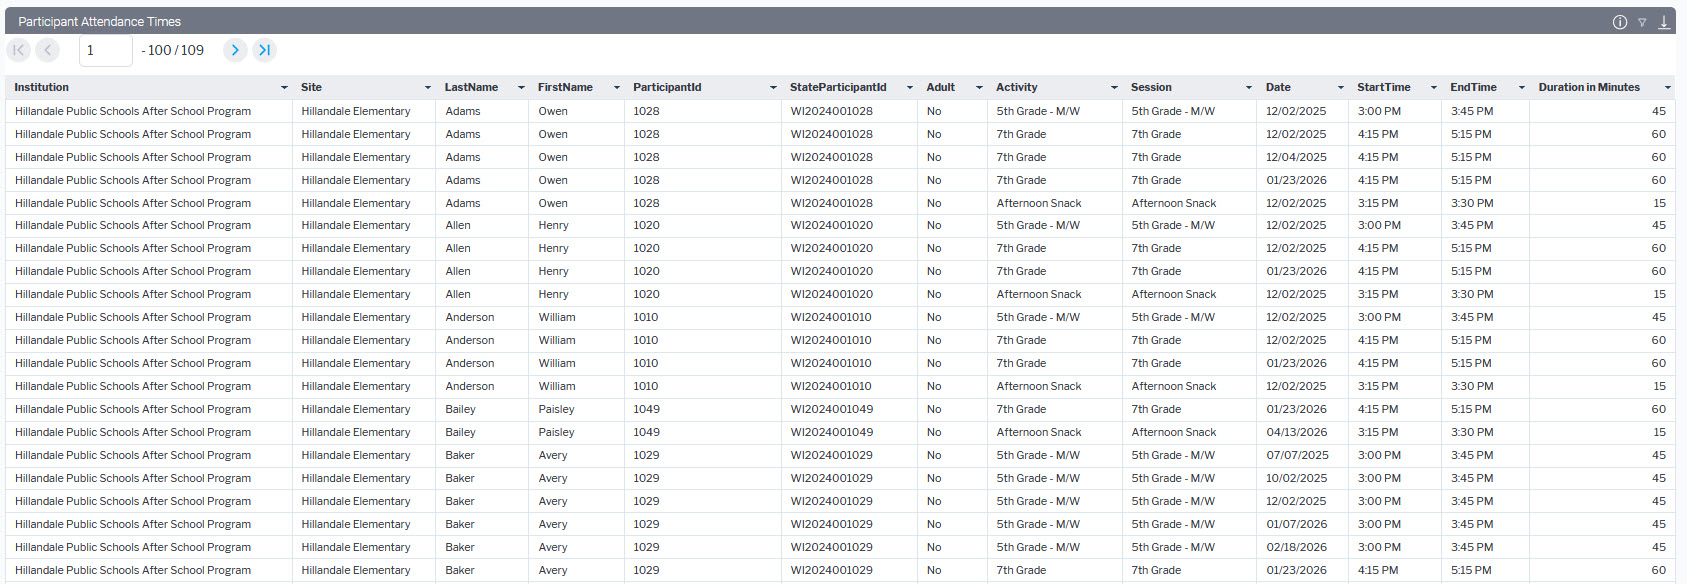Screen dimensions: 1687x584
Task: Go to the first page of results
Action: point(19,50)
